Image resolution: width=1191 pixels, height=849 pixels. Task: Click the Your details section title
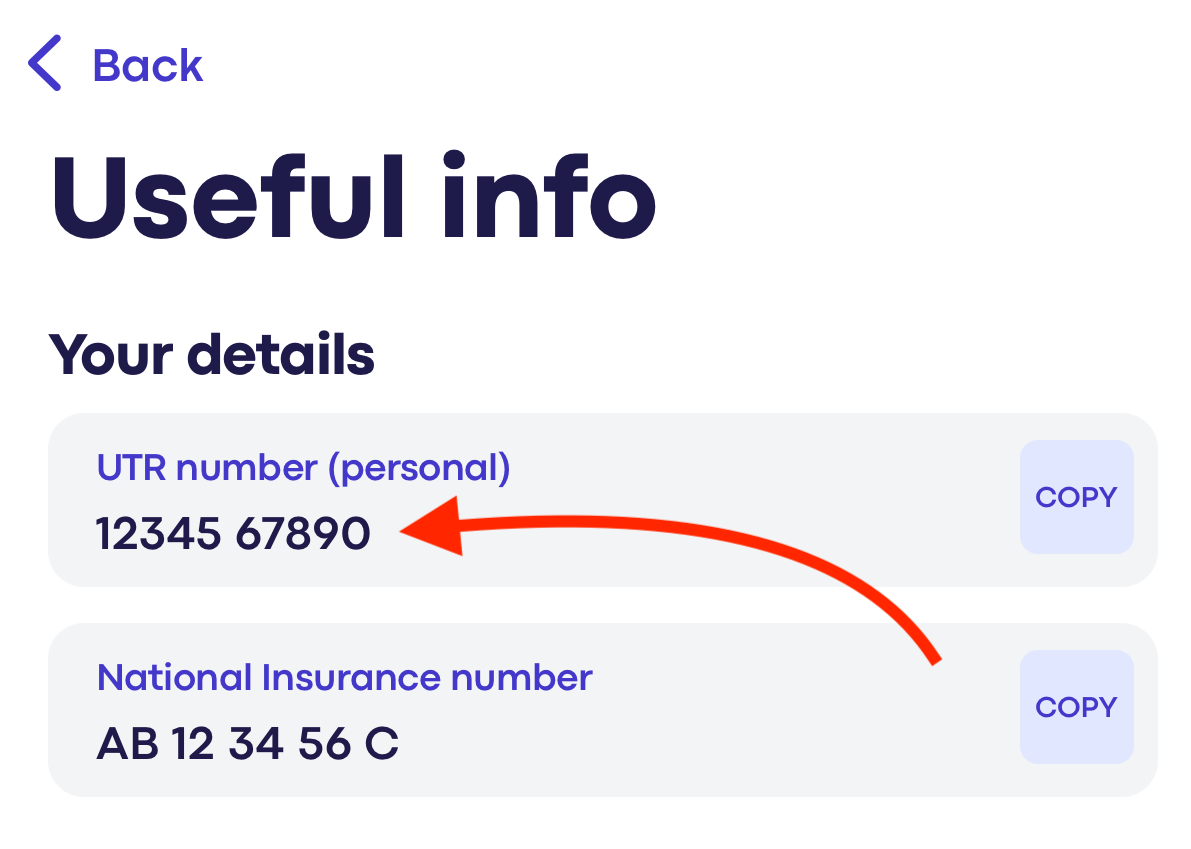click(214, 354)
